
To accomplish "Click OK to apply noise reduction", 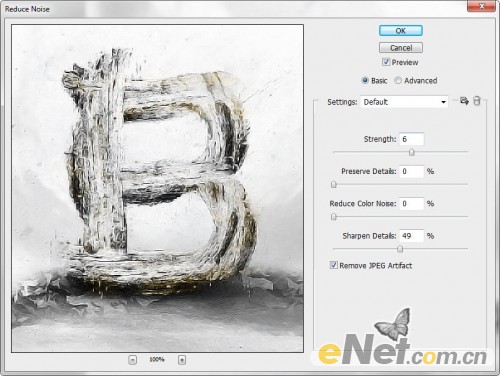I will pyautogui.click(x=401, y=31).
